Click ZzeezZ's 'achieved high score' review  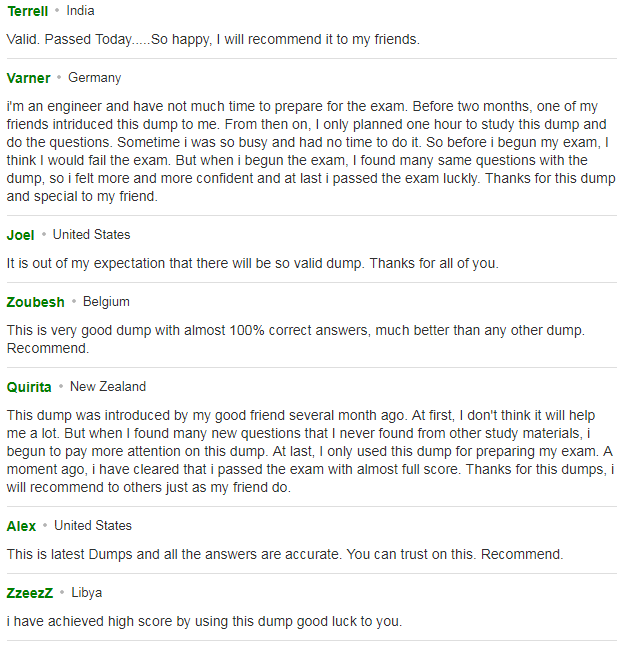pyautogui.click(x=204, y=621)
